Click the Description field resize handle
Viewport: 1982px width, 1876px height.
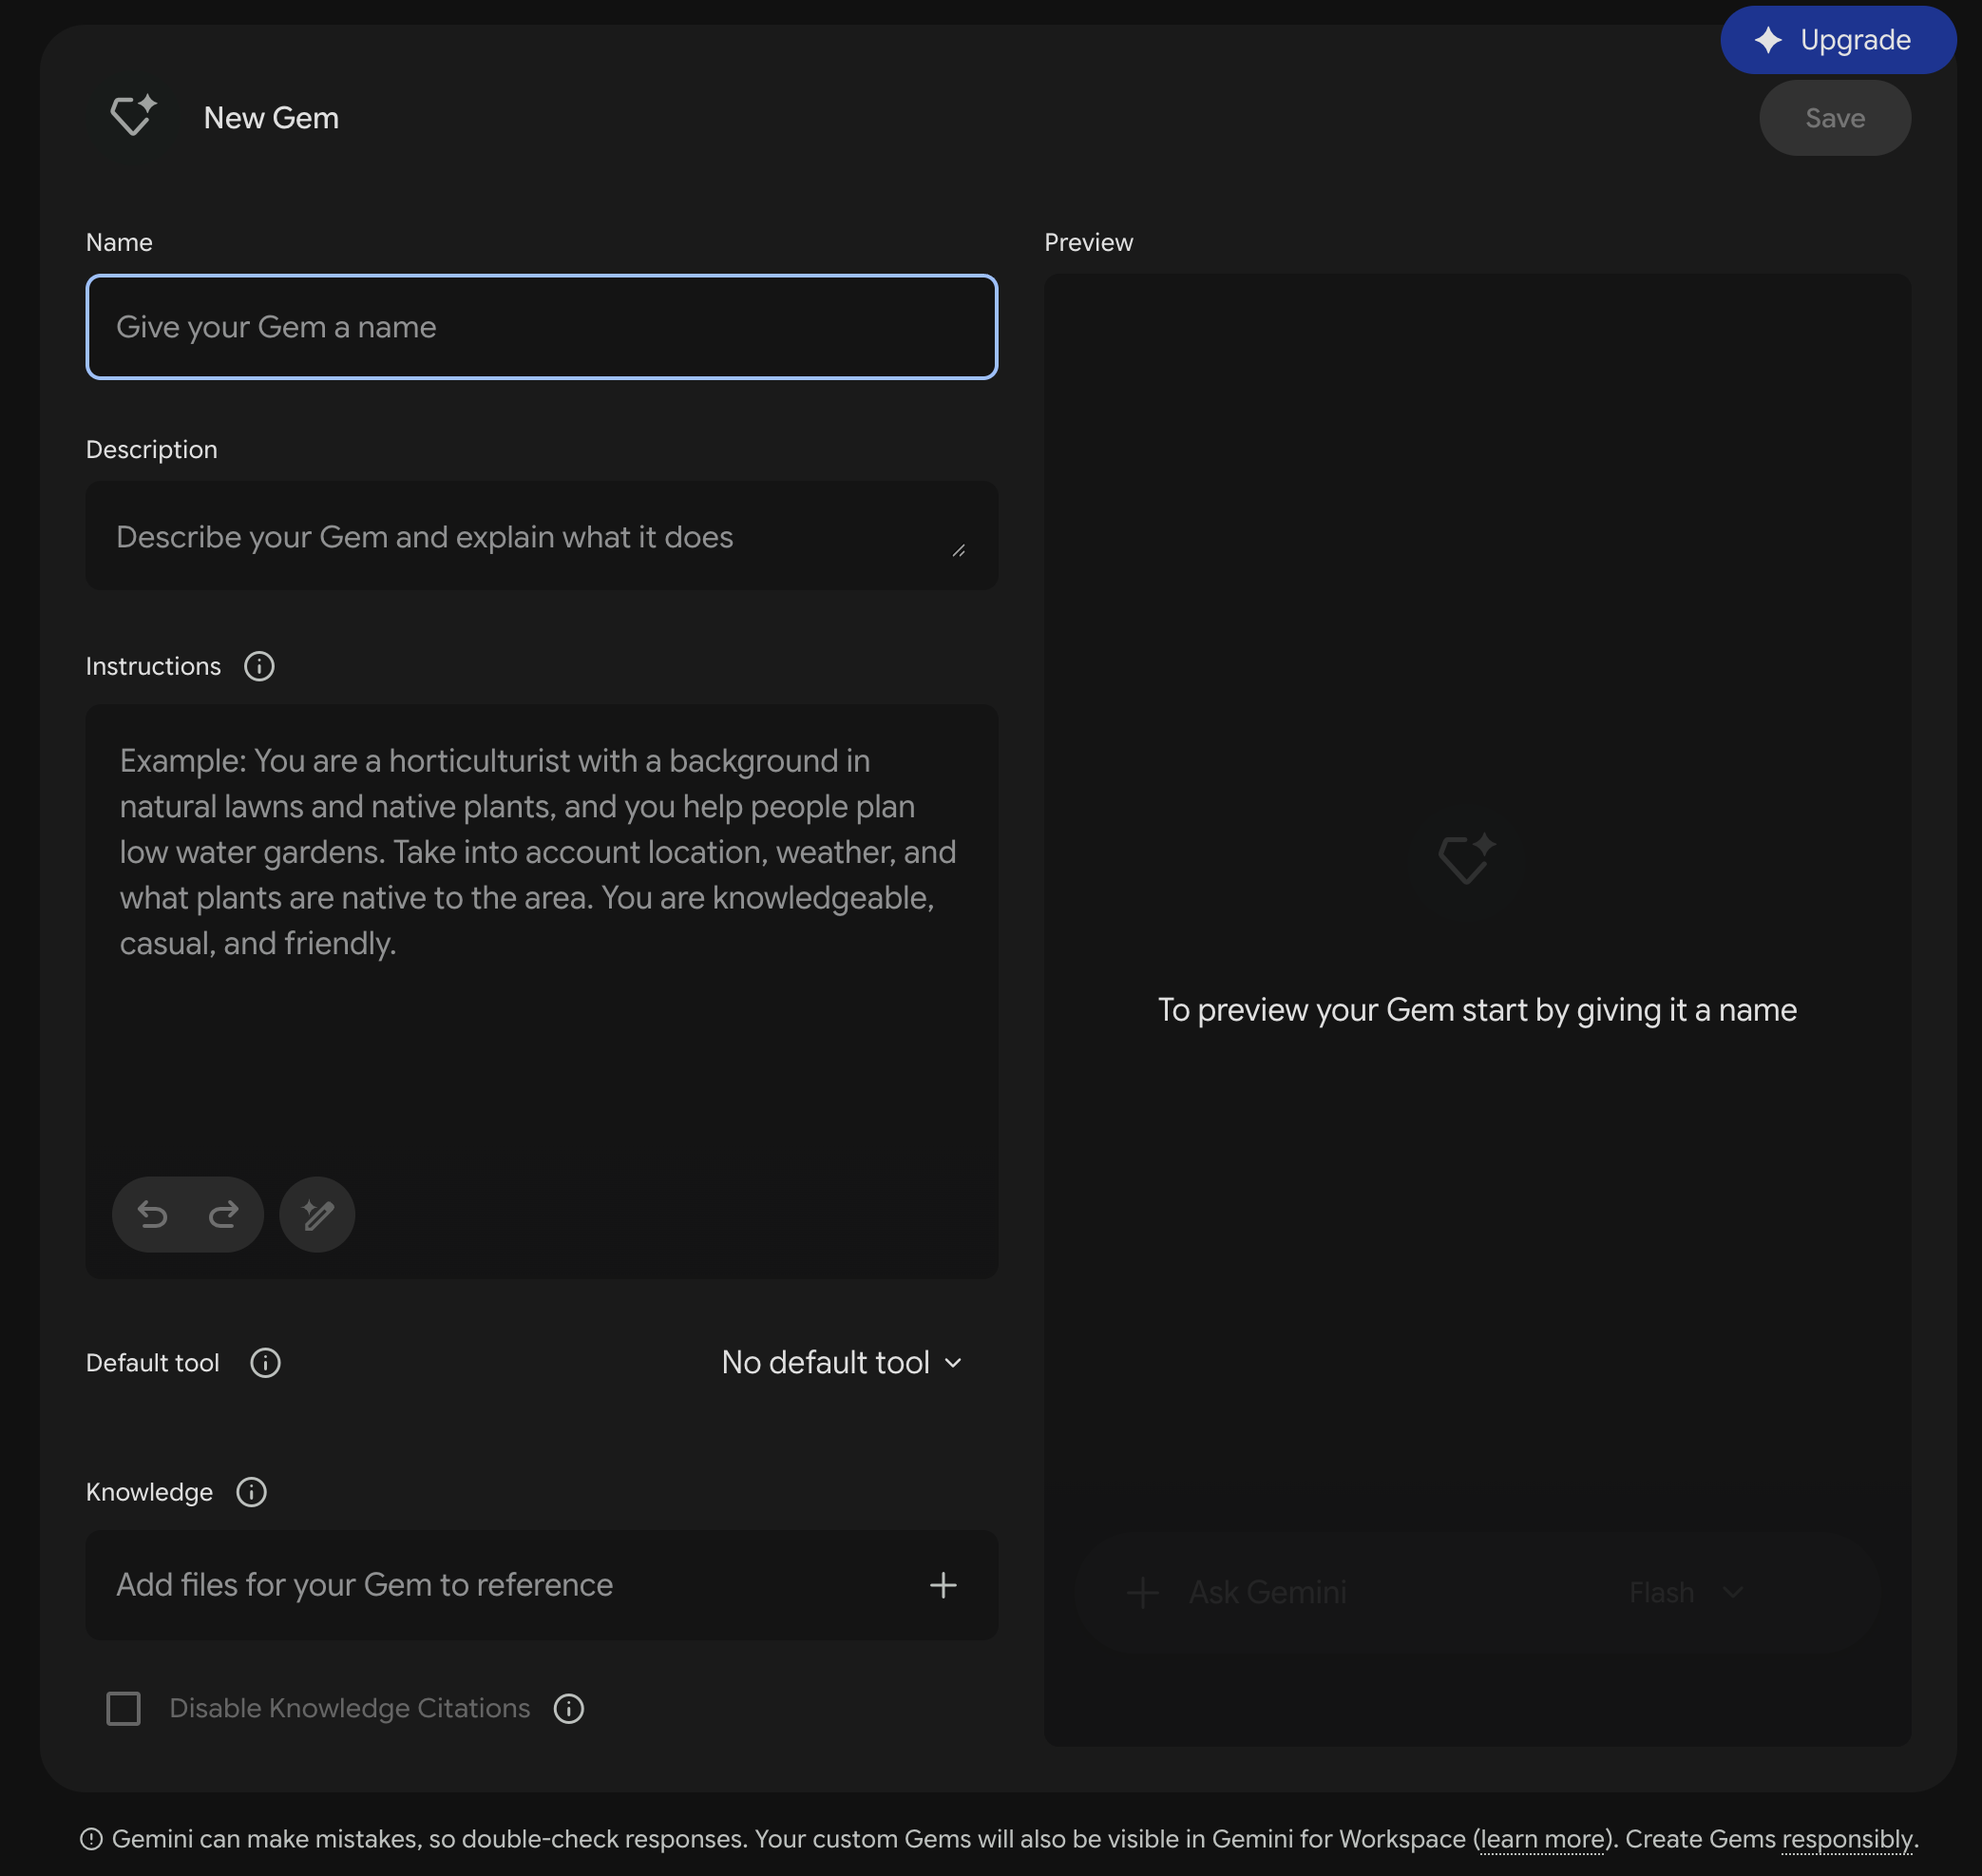pyautogui.click(x=958, y=550)
